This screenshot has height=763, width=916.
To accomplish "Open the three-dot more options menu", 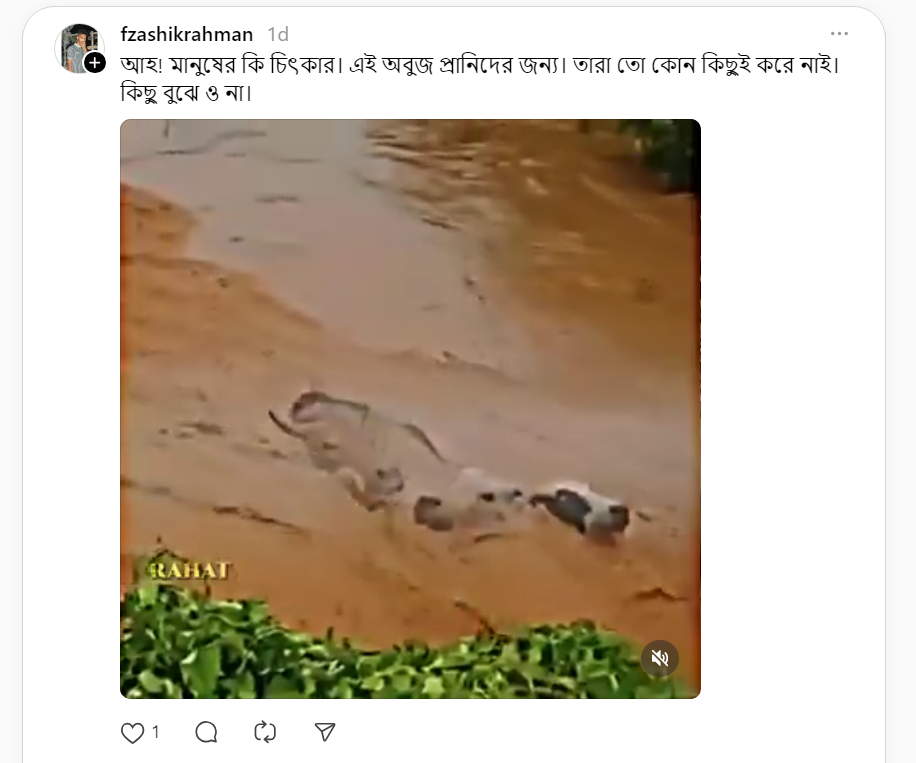I will 839,34.
